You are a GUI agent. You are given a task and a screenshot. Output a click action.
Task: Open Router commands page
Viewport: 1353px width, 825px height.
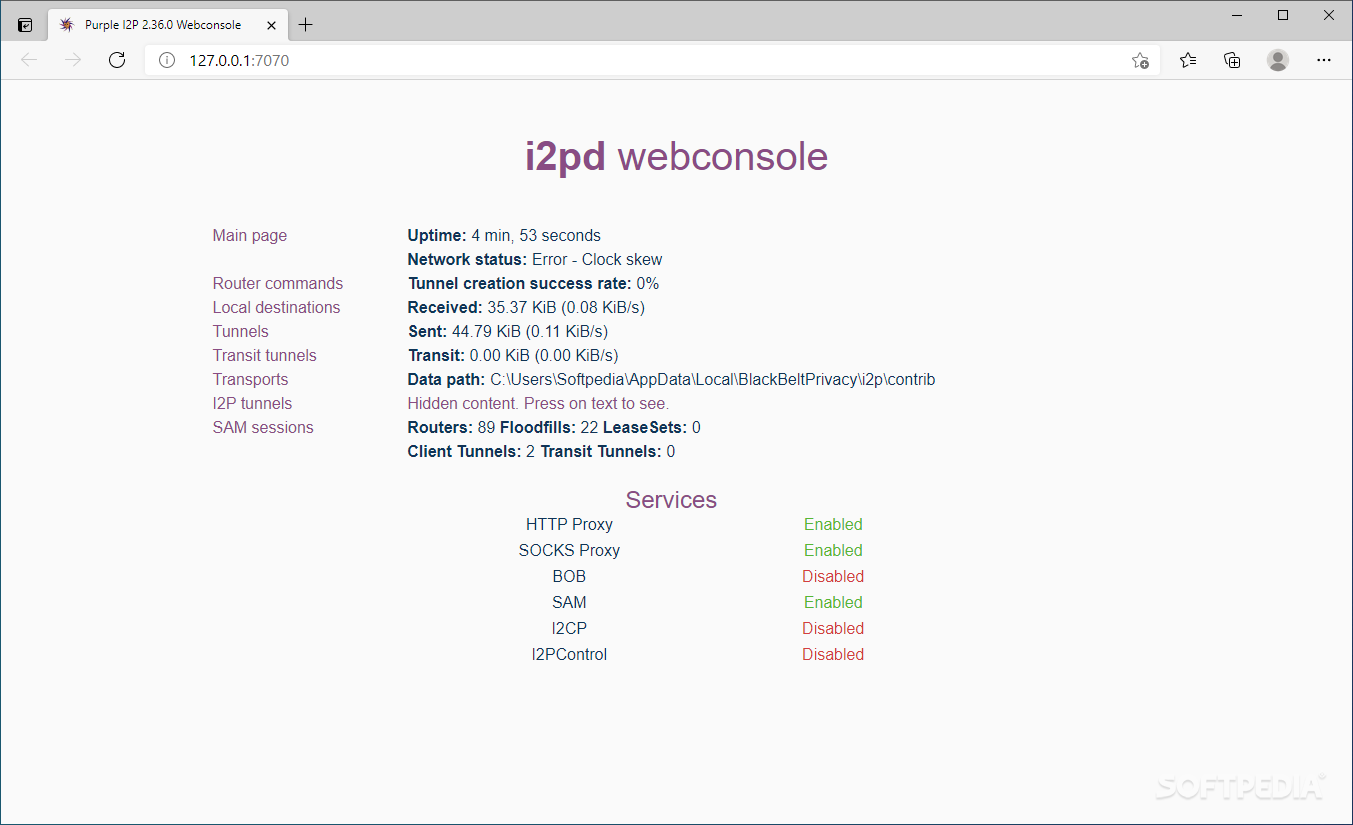[x=278, y=284]
